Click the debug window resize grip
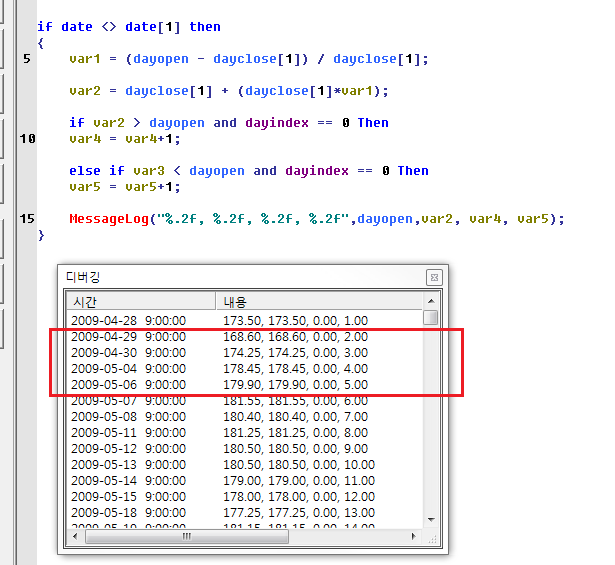The height and width of the screenshot is (565, 615). pos(432,537)
